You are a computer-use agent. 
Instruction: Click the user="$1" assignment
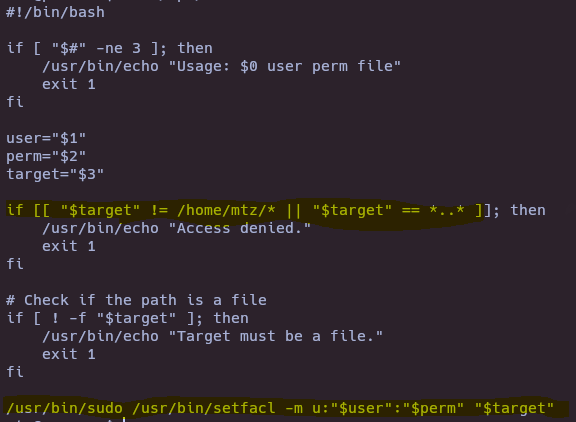tap(46, 138)
